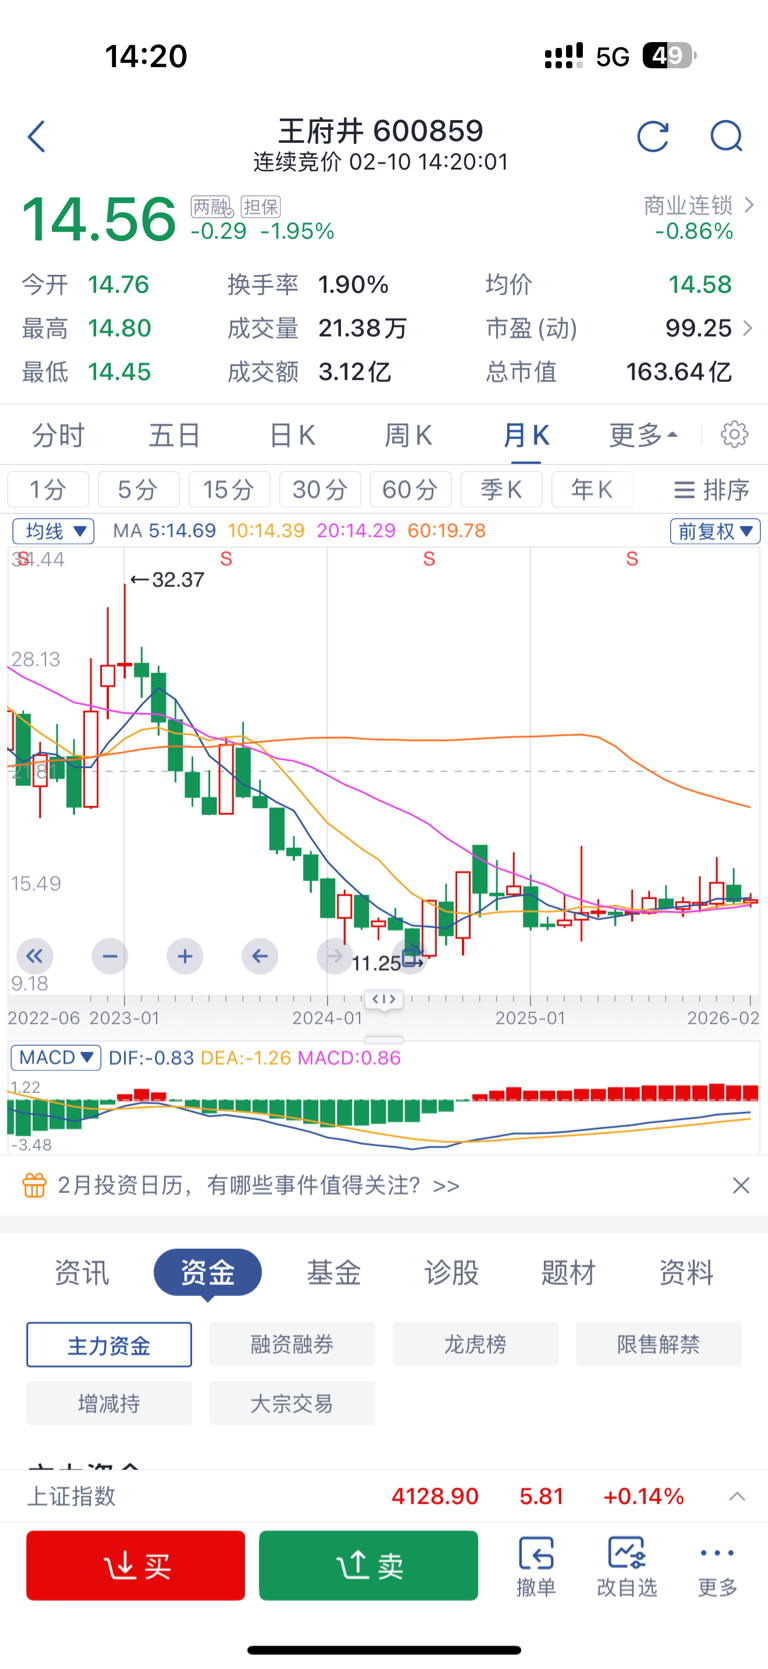
Task: Tap the current price 14.56
Action: click(x=99, y=219)
